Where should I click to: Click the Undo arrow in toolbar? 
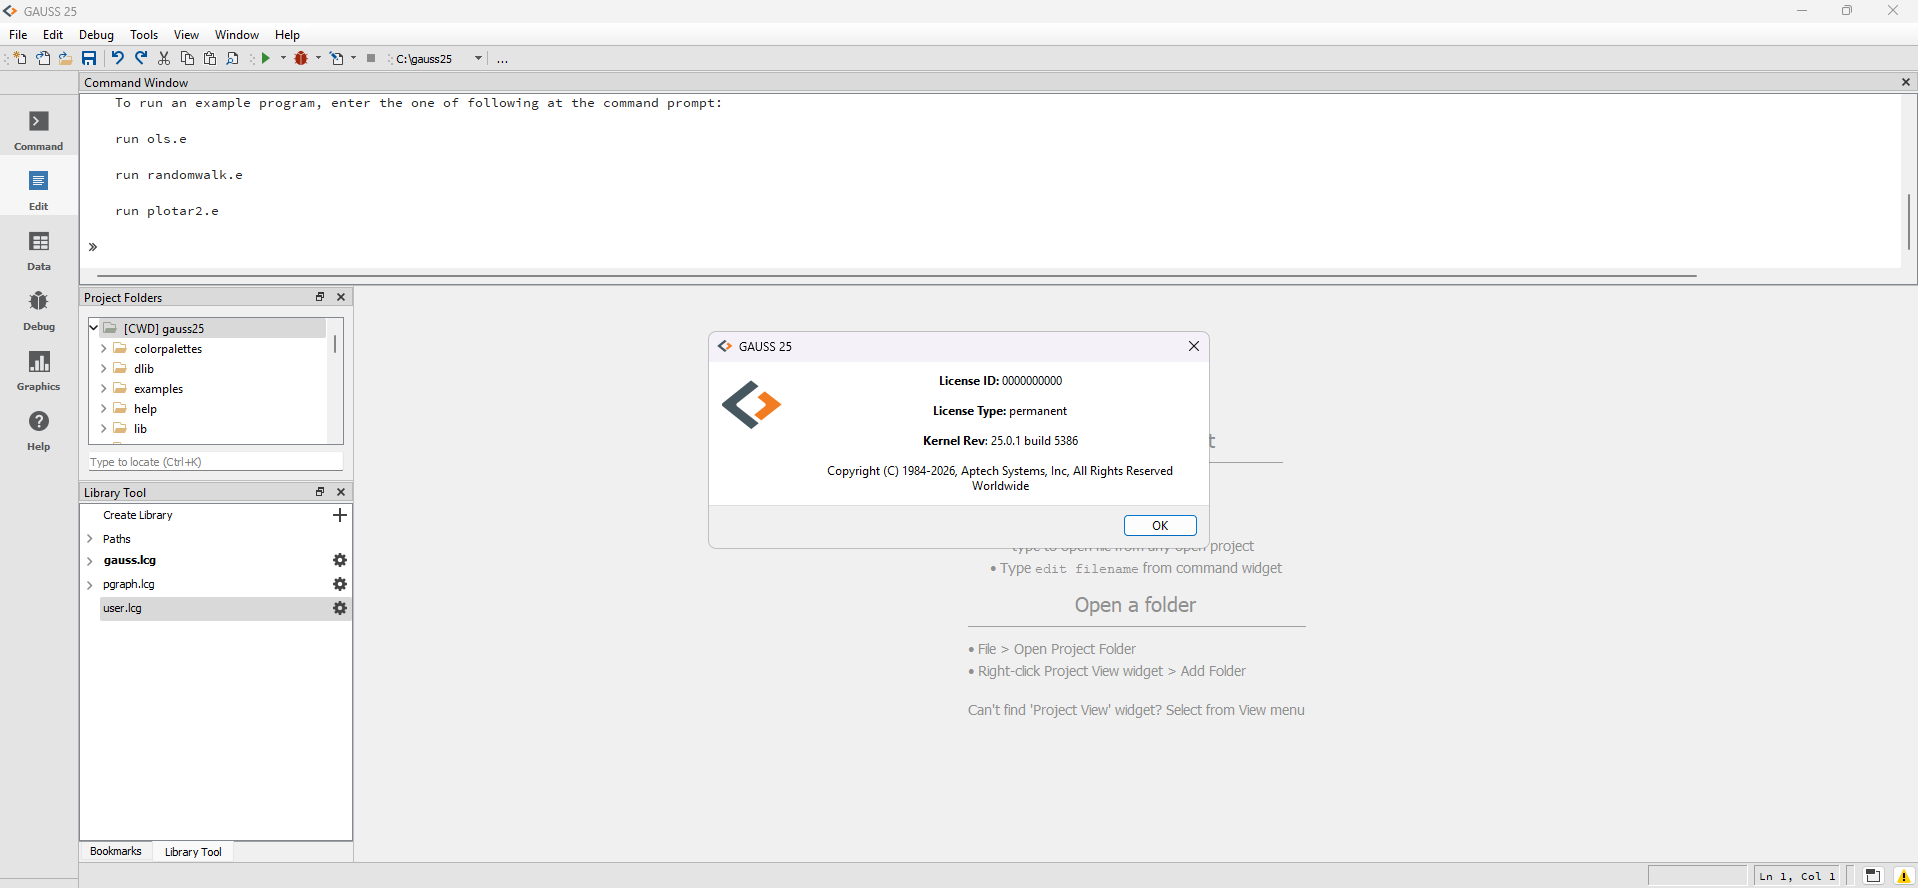tap(117, 58)
